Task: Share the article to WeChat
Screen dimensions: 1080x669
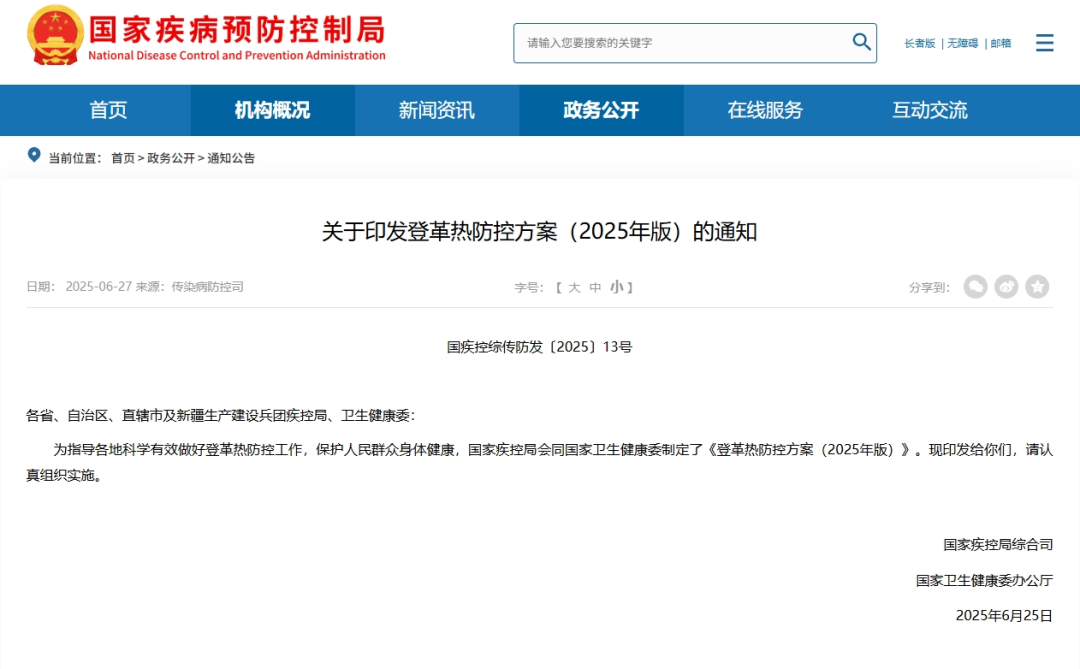Action: pos(975,286)
